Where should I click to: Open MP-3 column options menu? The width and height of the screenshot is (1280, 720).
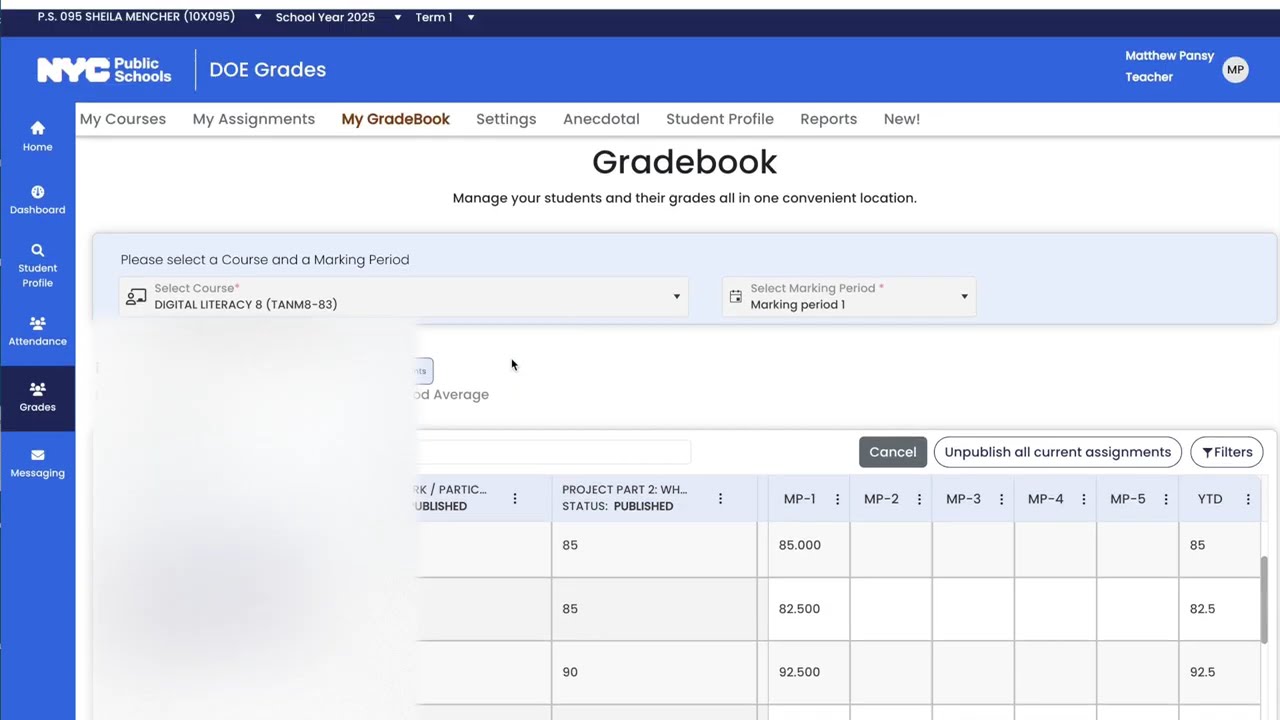click(1001, 499)
